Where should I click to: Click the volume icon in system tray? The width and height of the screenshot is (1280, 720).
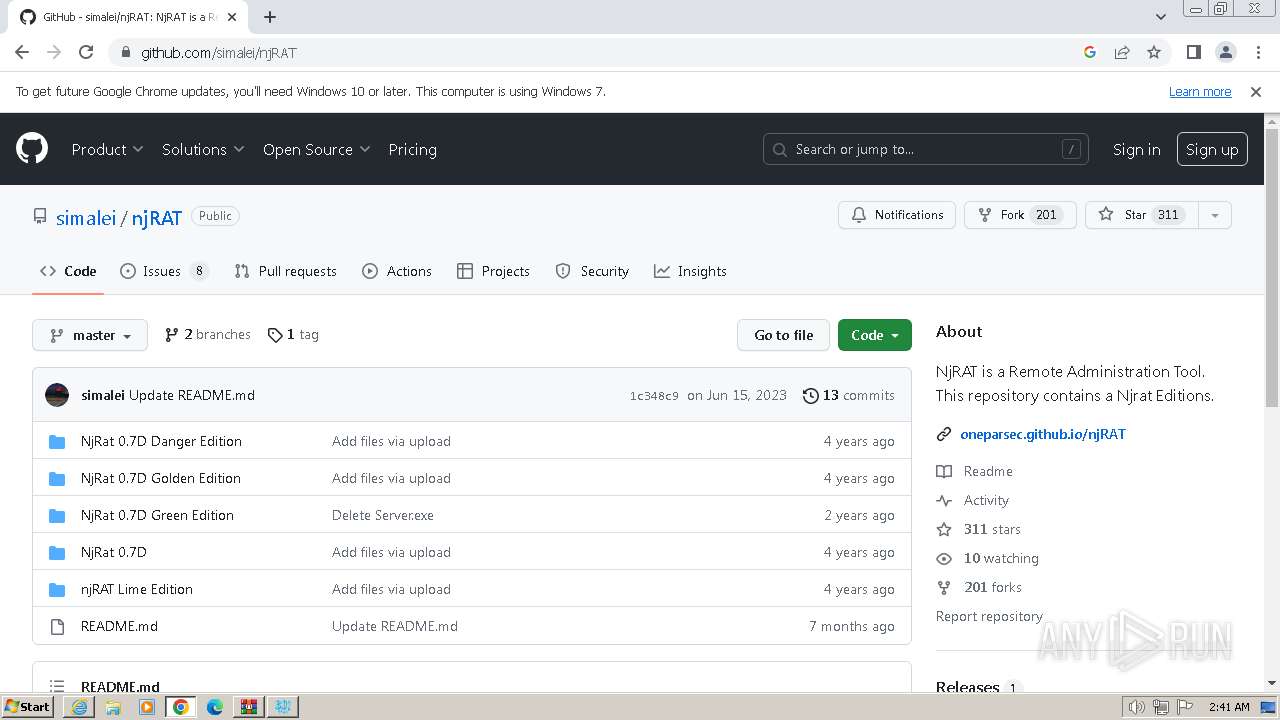(x=1136, y=707)
